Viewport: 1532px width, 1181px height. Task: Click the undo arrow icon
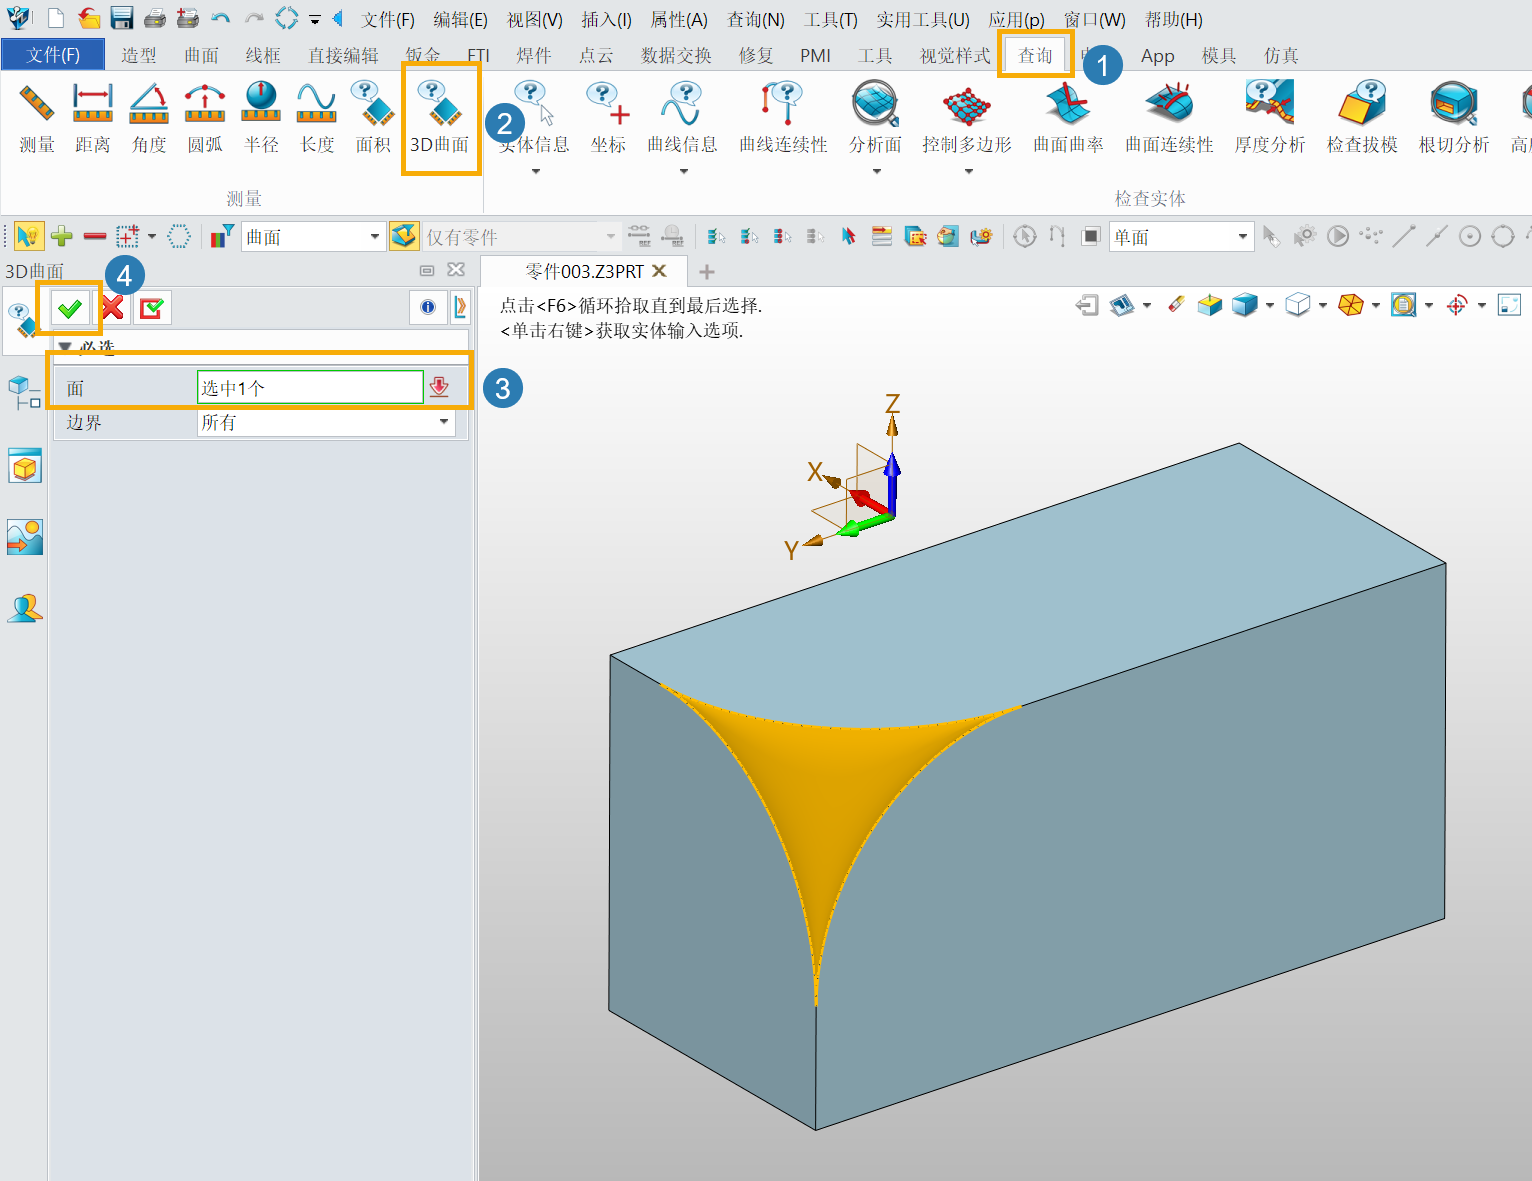pos(220,18)
